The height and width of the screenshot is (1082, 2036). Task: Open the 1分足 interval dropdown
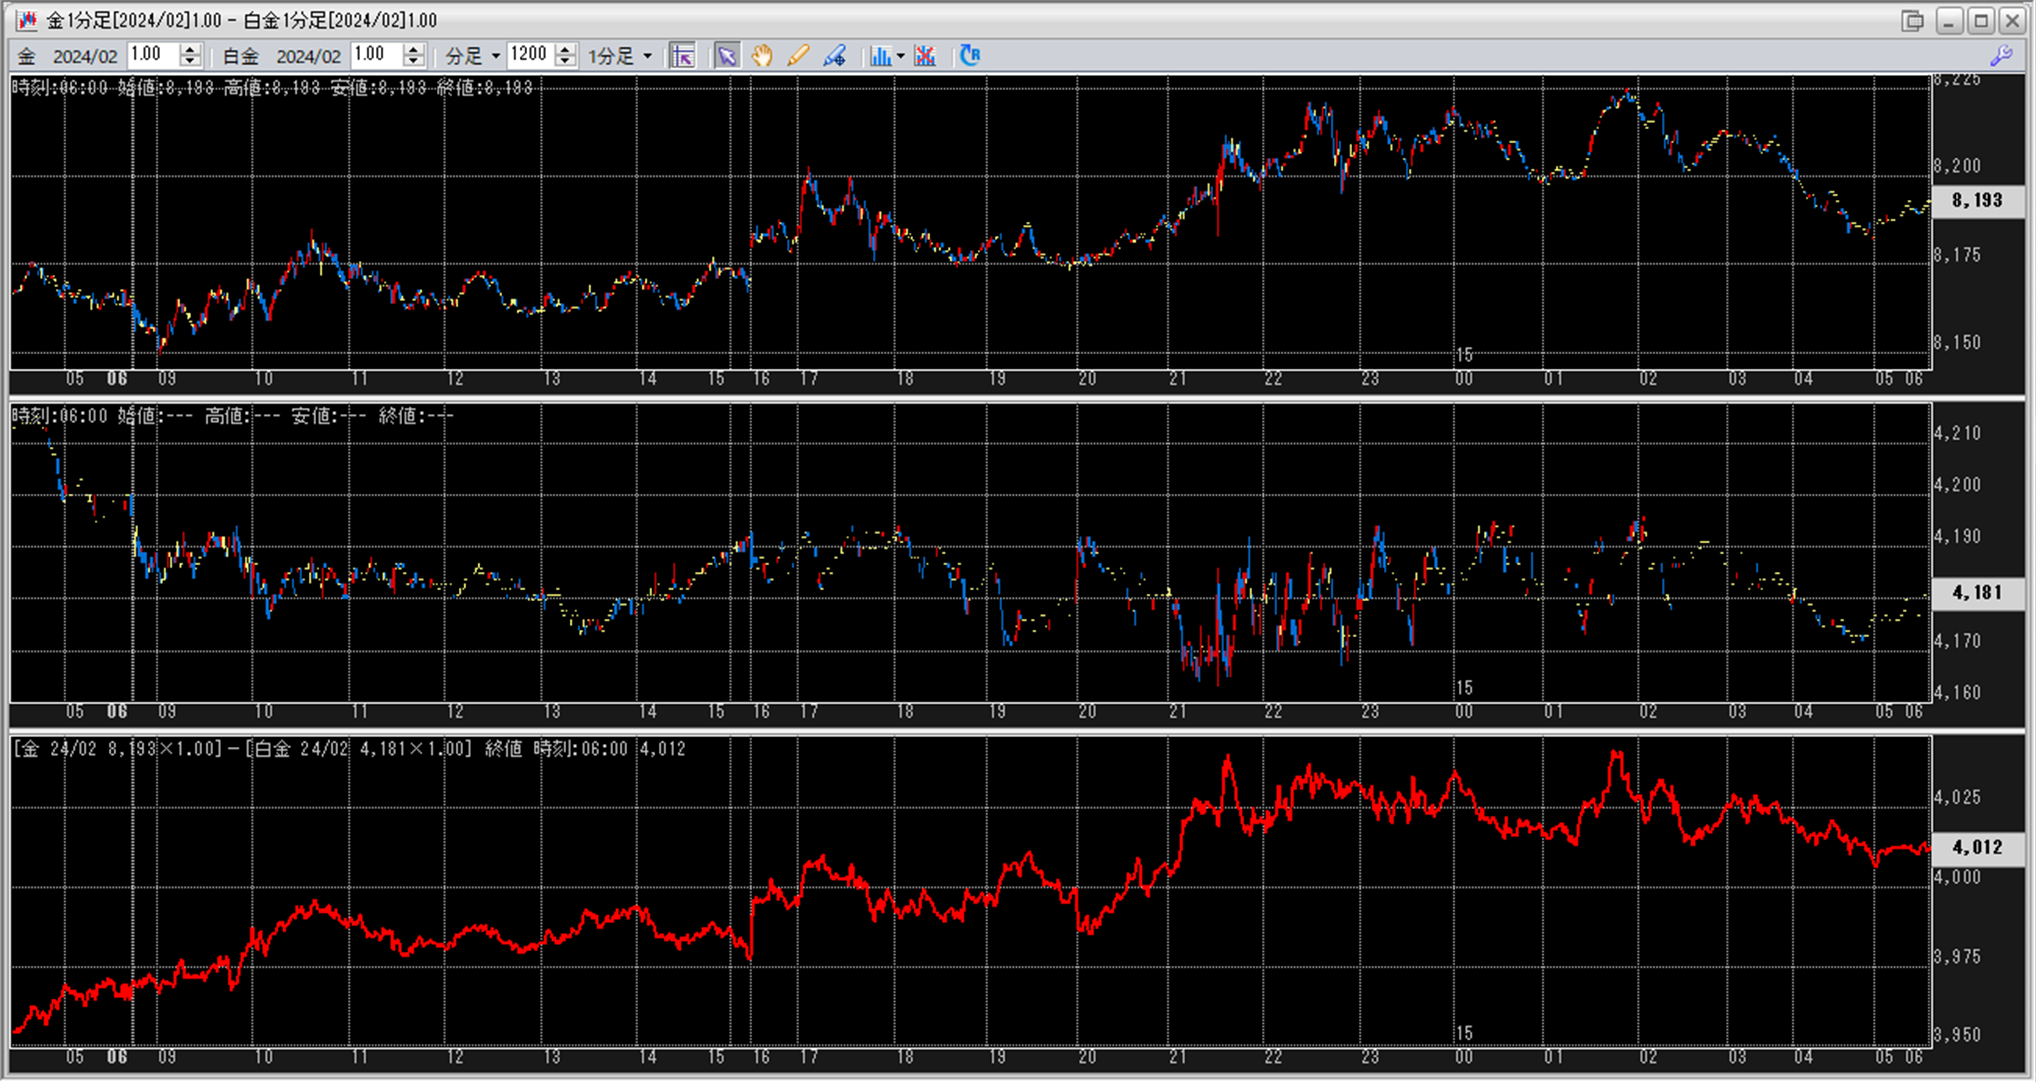[647, 56]
